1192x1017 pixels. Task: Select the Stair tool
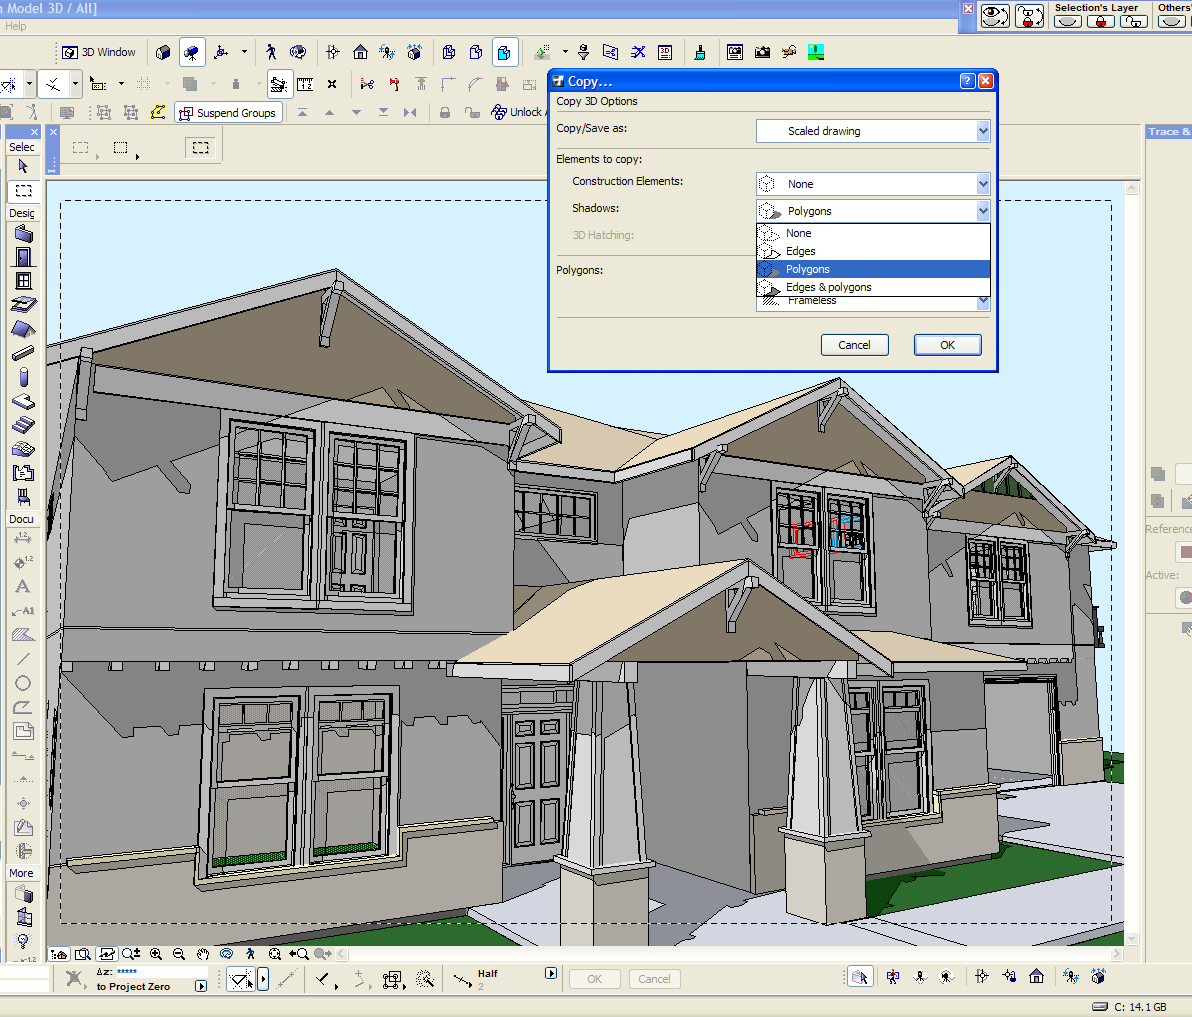(x=24, y=425)
